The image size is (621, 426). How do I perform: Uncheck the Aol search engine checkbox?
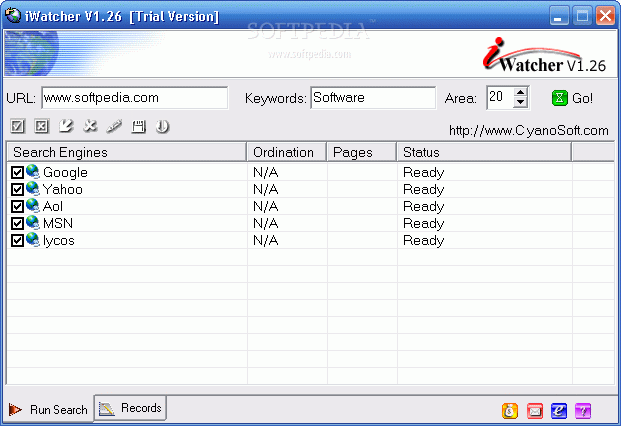[17, 207]
